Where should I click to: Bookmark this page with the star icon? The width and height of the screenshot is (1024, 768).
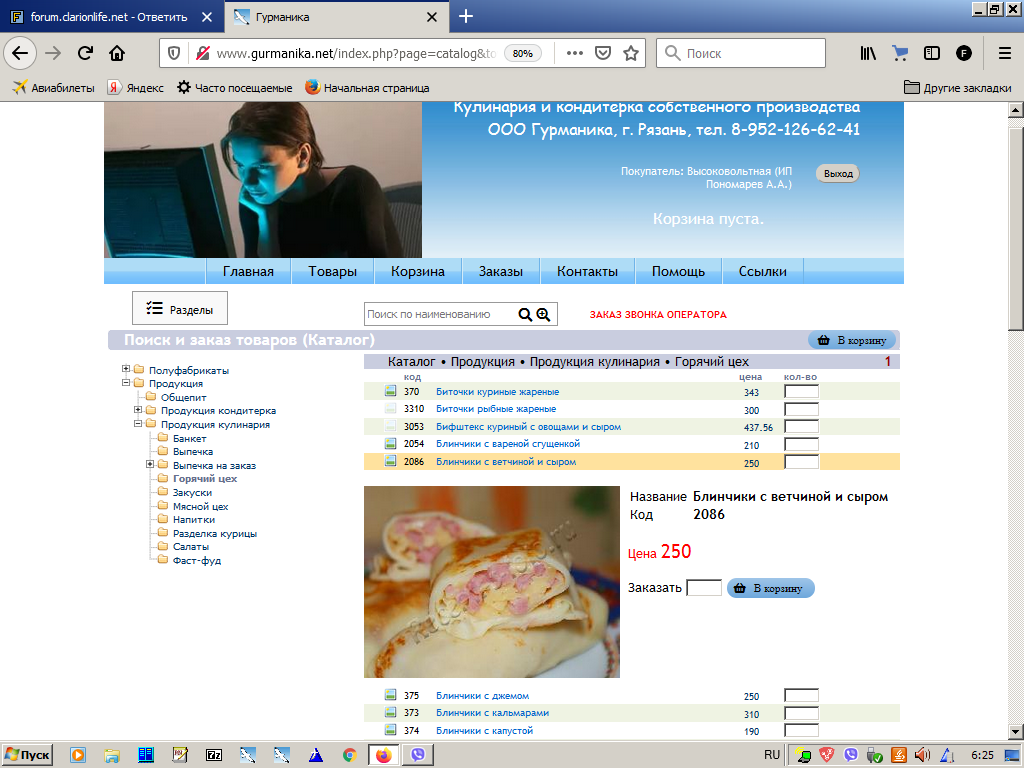[631, 53]
